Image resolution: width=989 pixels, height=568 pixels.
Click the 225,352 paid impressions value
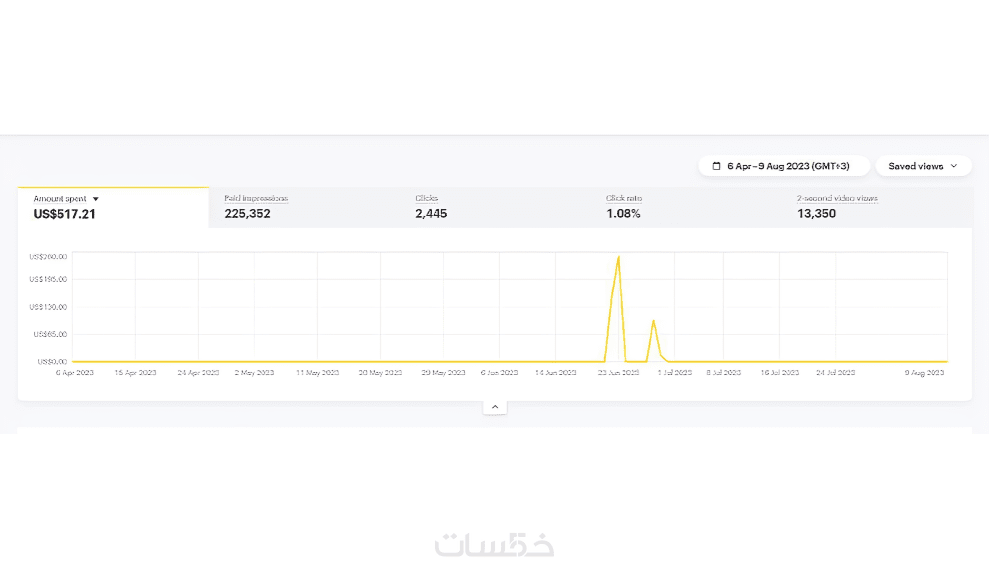click(247, 214)
